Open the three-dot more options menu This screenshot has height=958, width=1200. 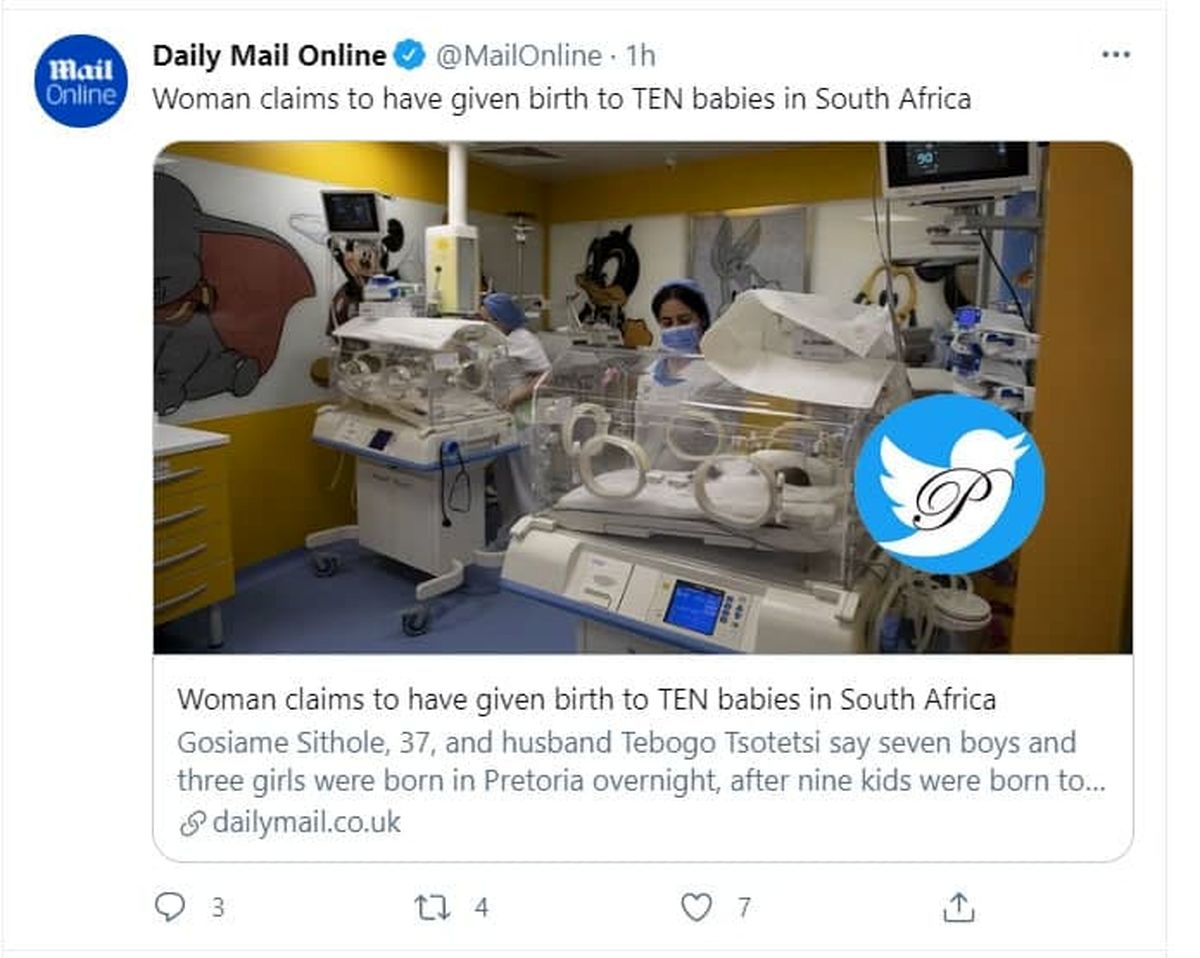(1115, 55)
